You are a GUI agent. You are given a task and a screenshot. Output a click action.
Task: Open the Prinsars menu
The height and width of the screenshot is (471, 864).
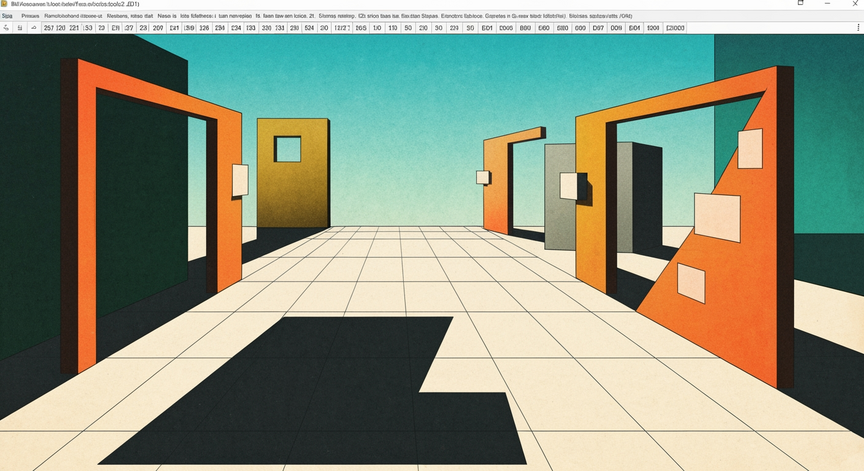30,16
